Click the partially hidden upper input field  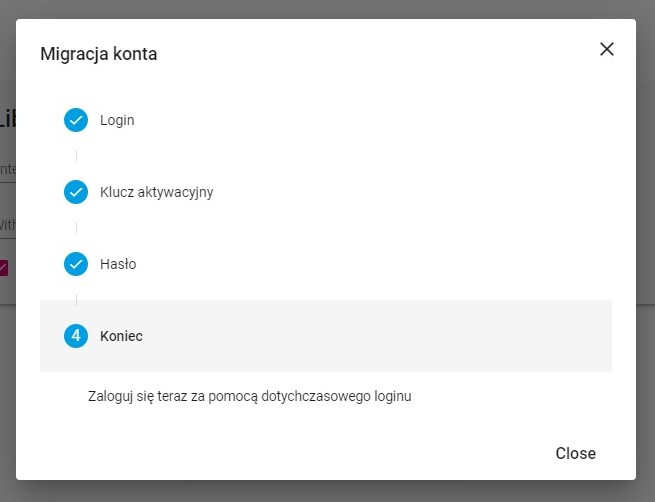point(8,170)
